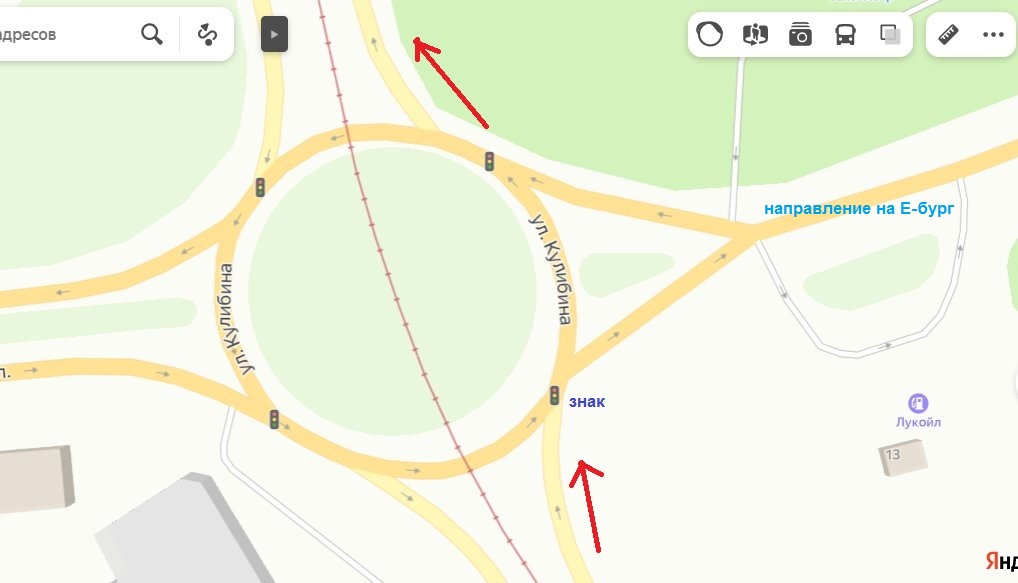Enable street panoramas view icon
1018x583 pixels.
click(x=755, y=34)
